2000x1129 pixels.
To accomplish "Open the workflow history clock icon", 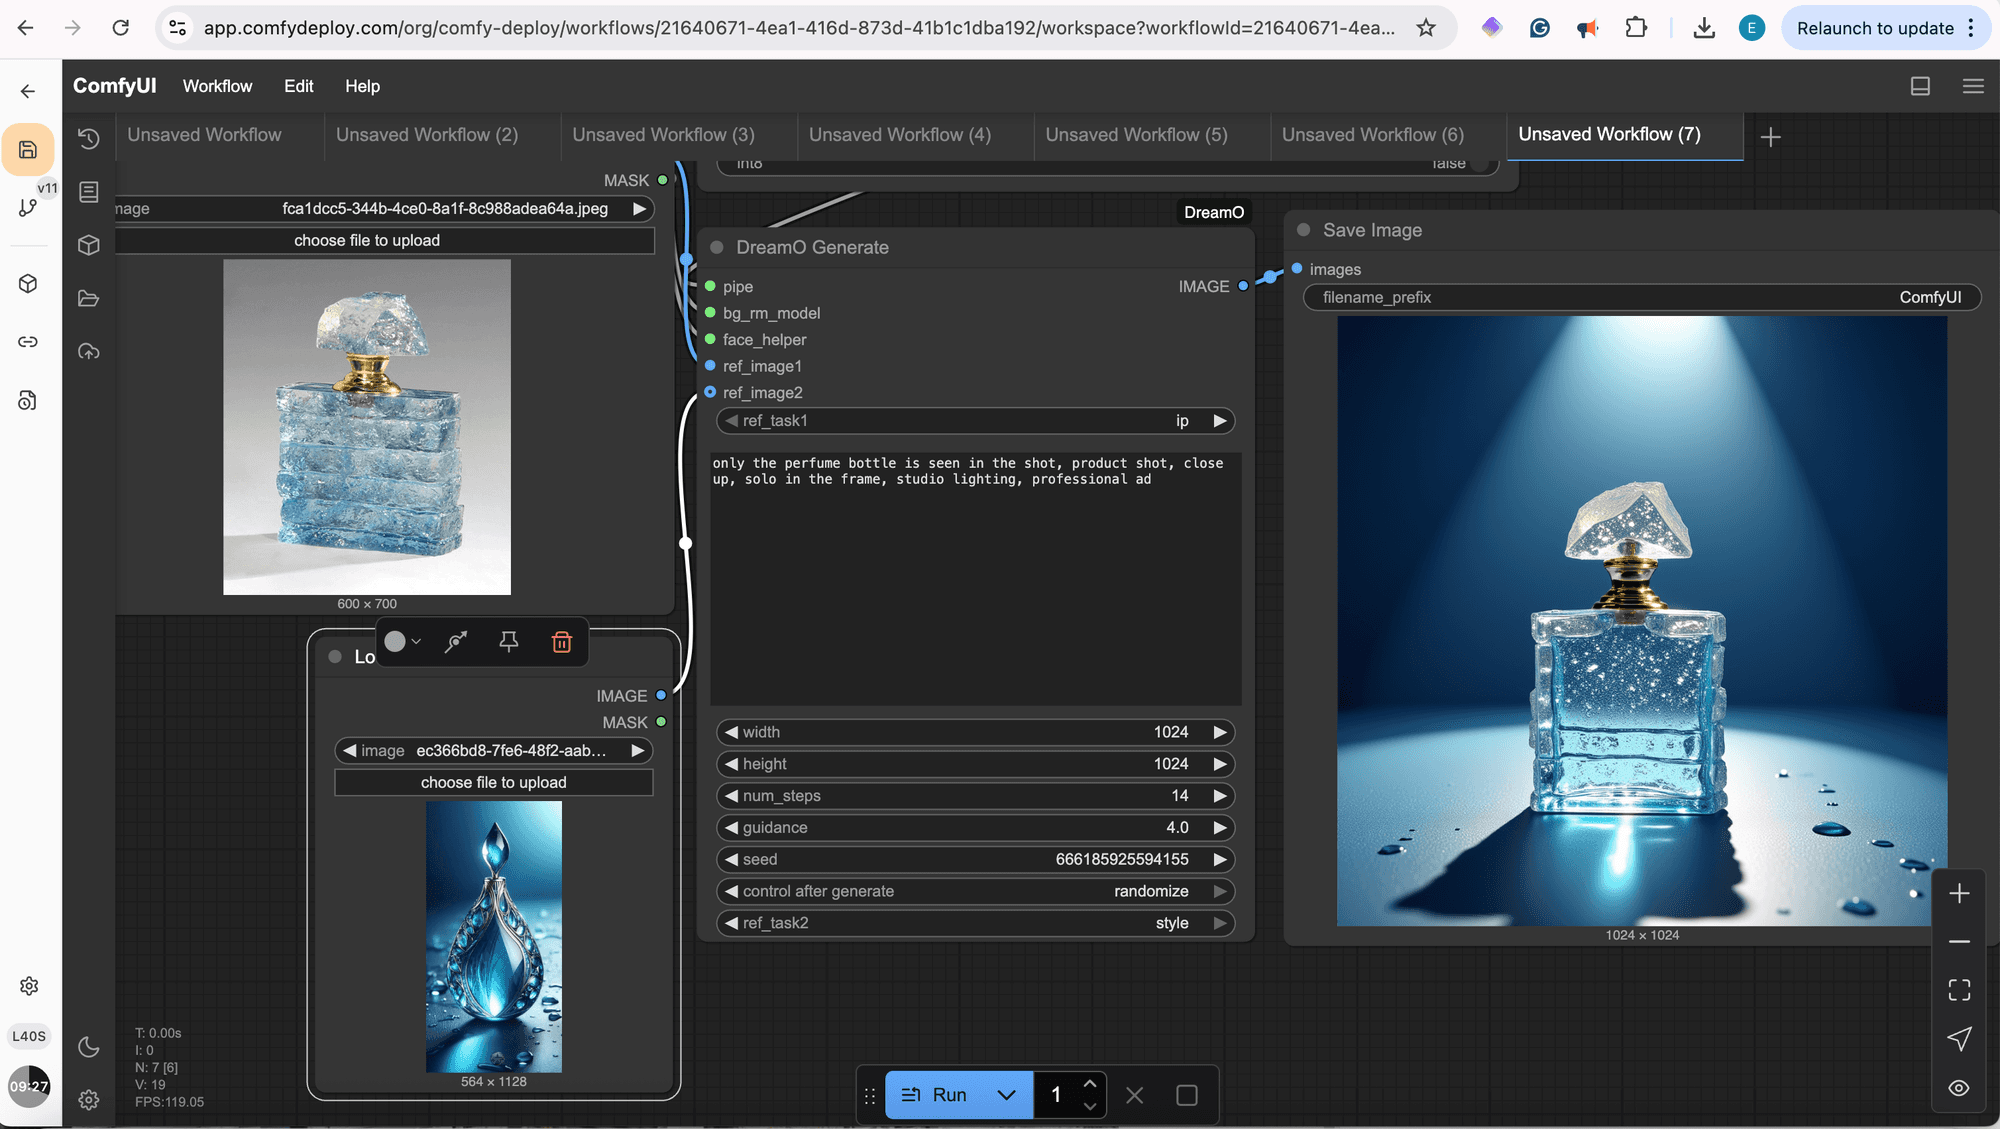I will 89,138.
